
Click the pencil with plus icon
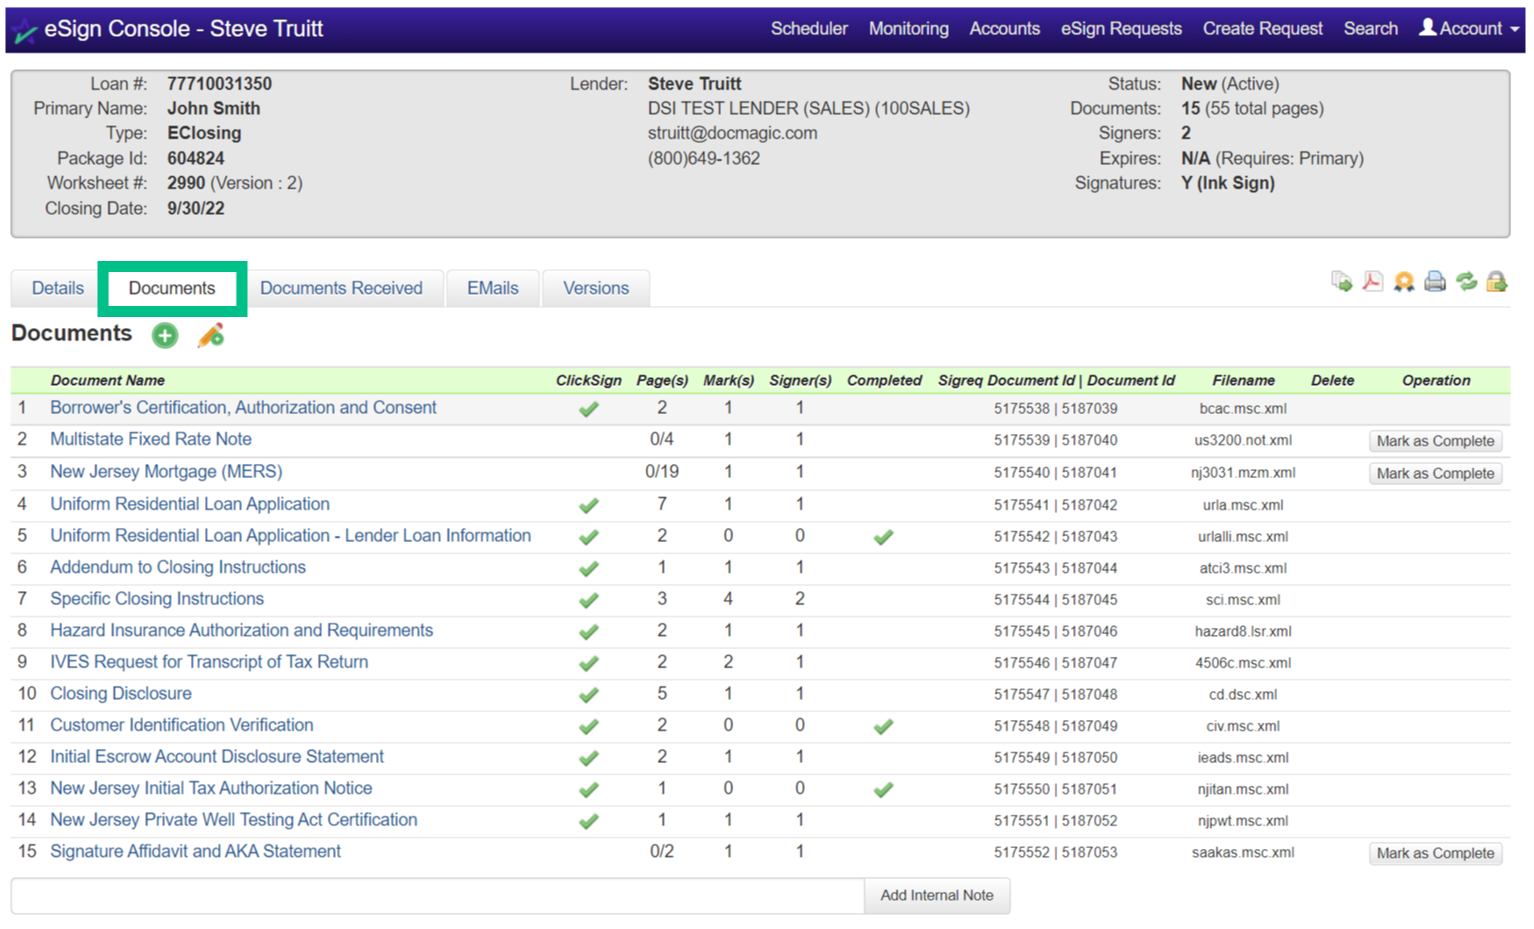210,336
